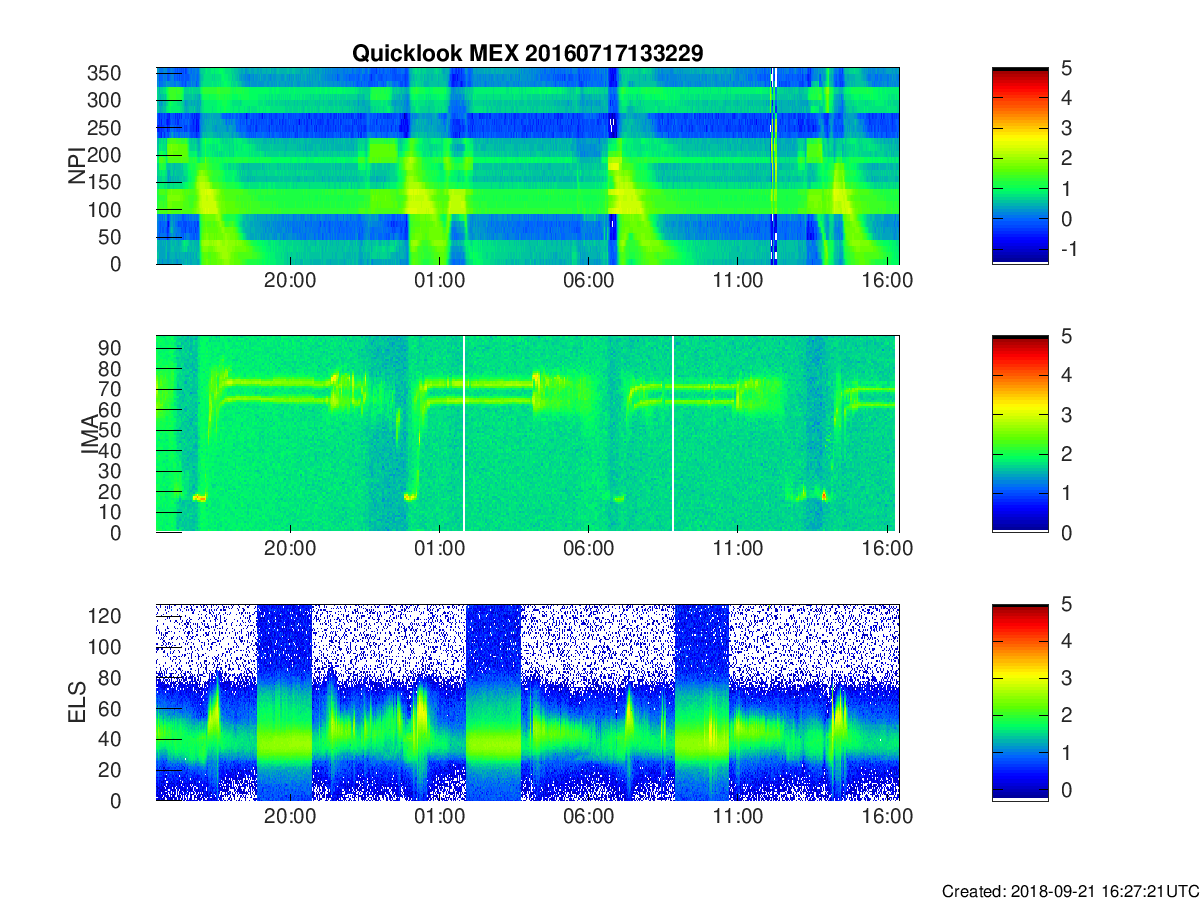Click the 16:00 label under IMA plot
The height and width of the screenshot is (900, 1200).
point(887,550)
